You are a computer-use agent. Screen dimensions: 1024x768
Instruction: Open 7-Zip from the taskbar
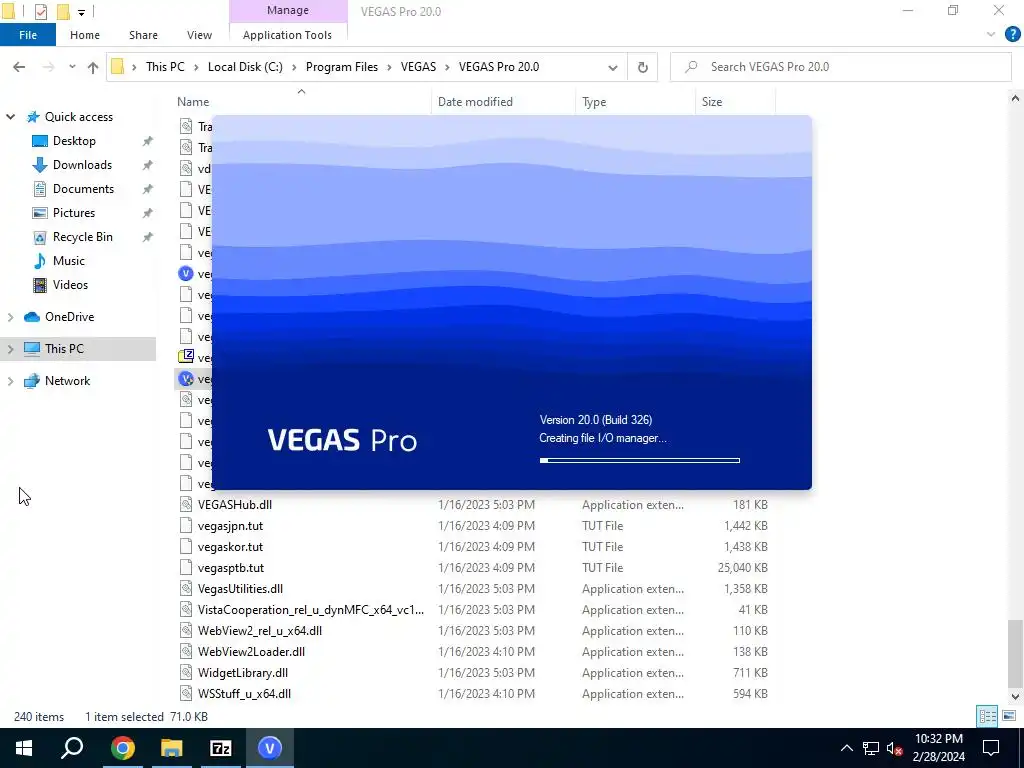pyautogui.click(x=221, y=748)
